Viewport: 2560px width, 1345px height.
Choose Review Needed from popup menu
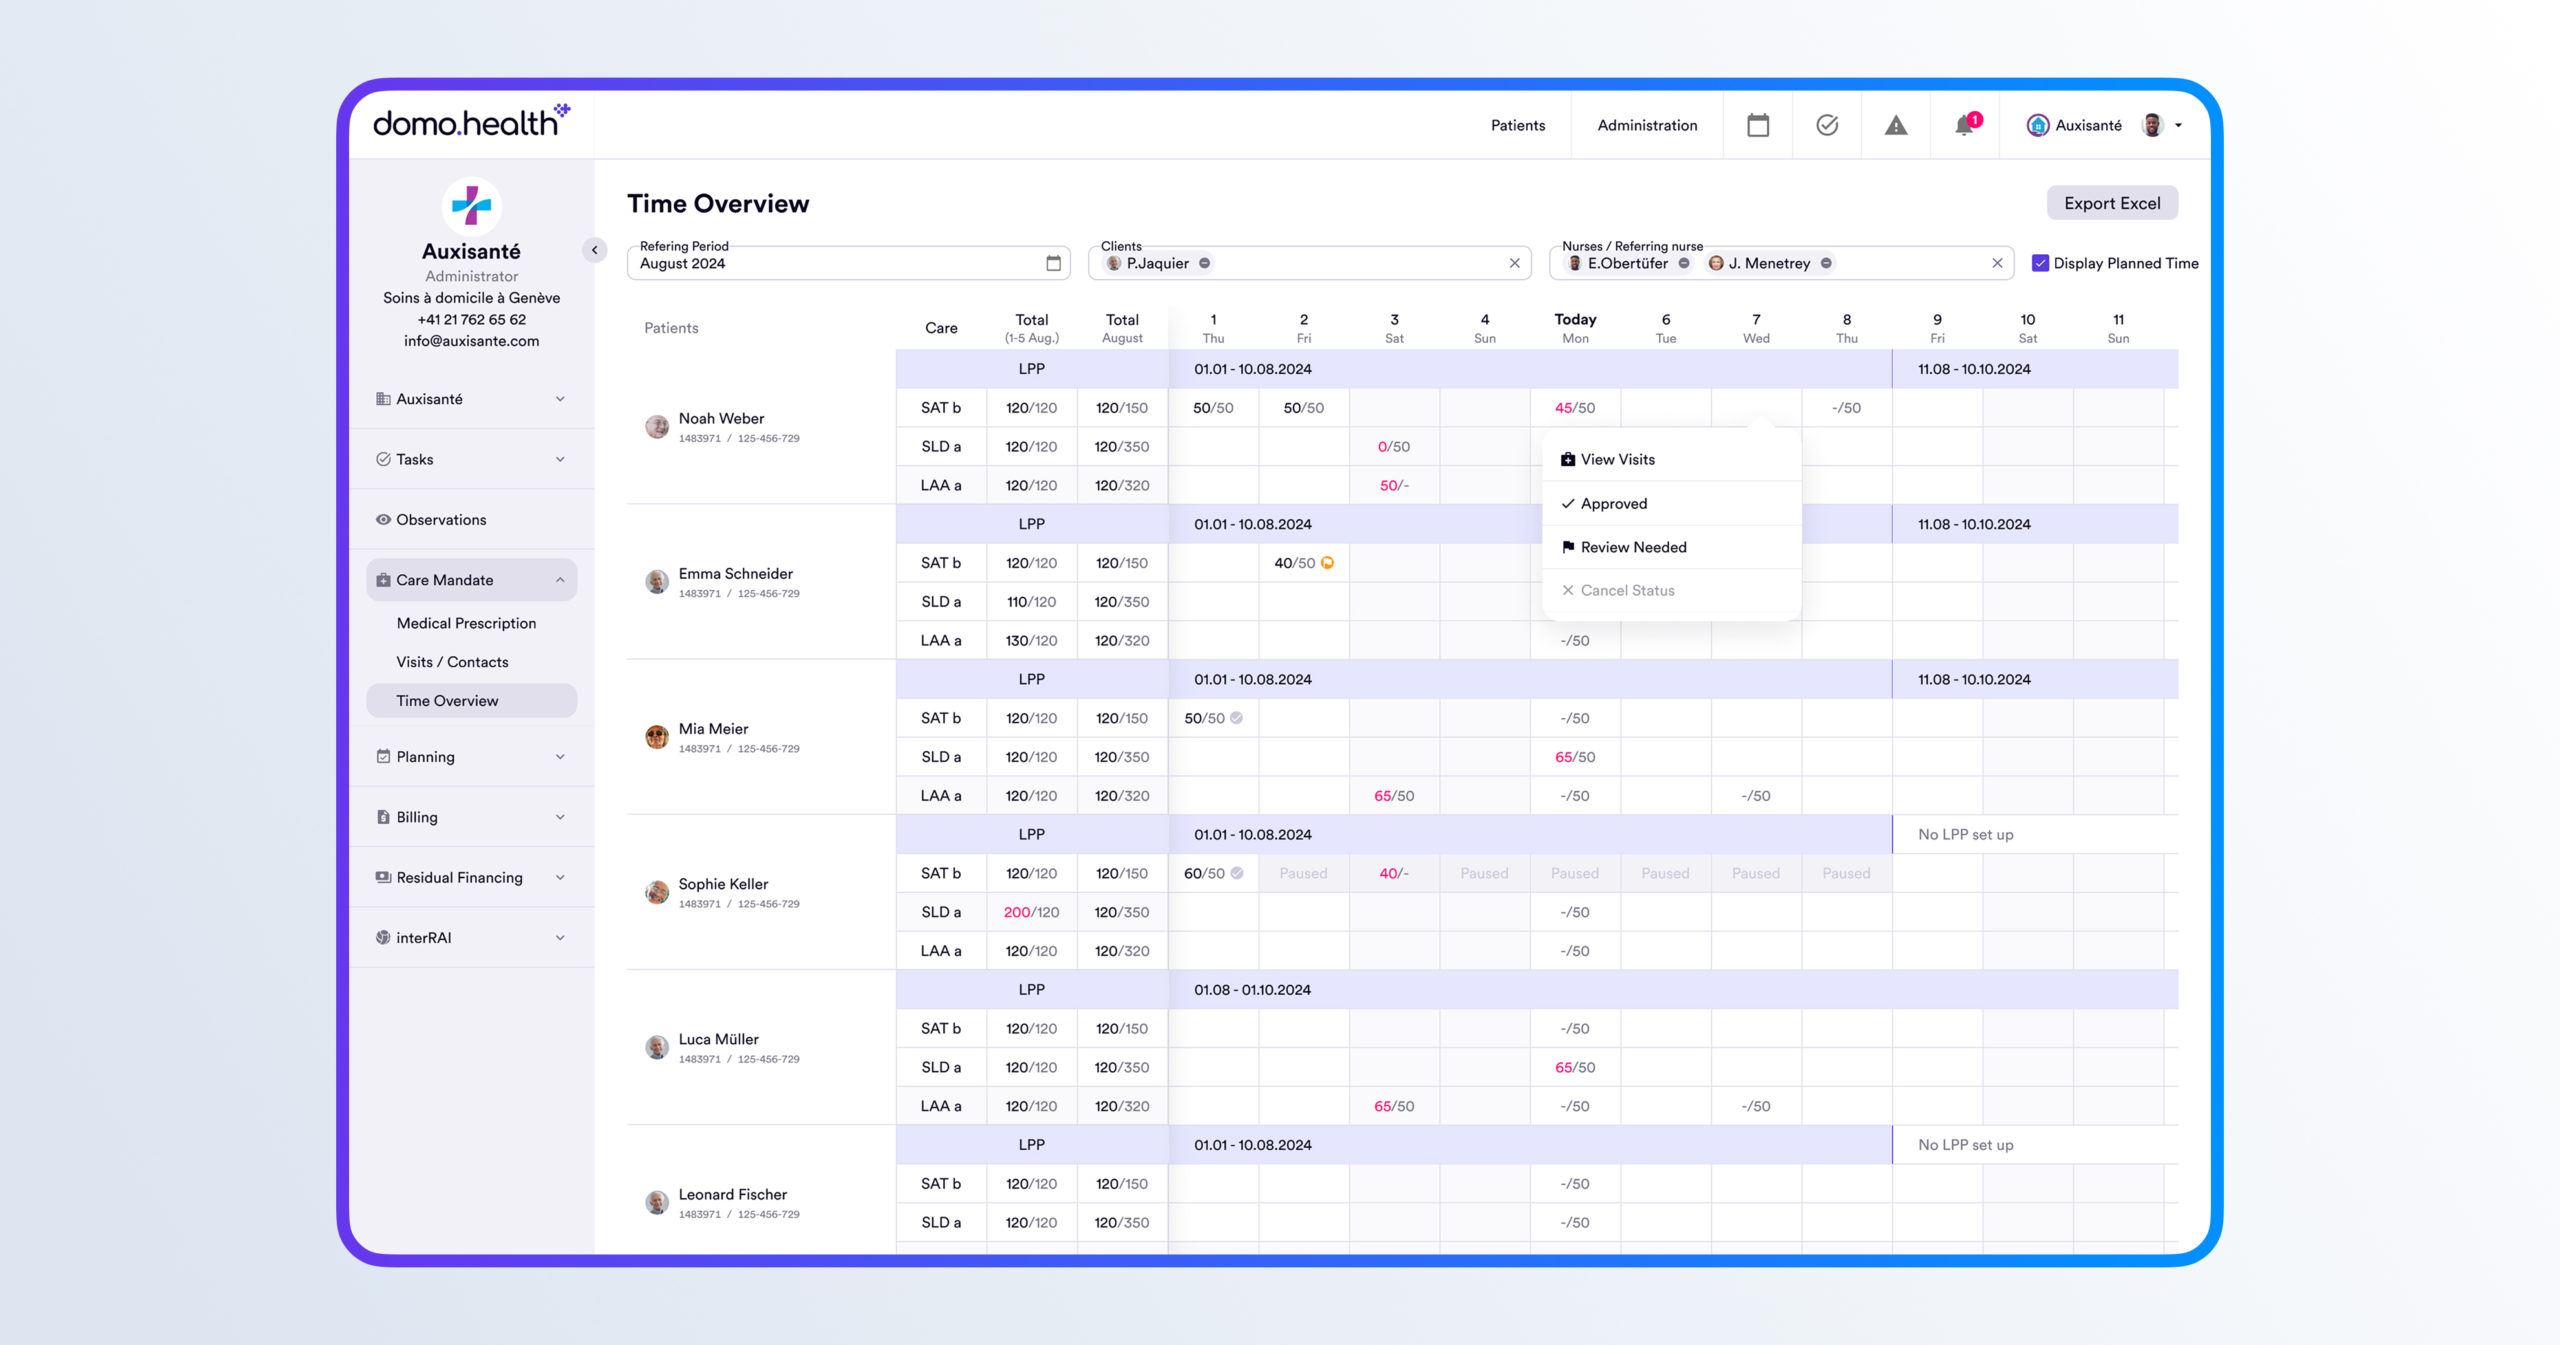click(x=1632, y=547)
